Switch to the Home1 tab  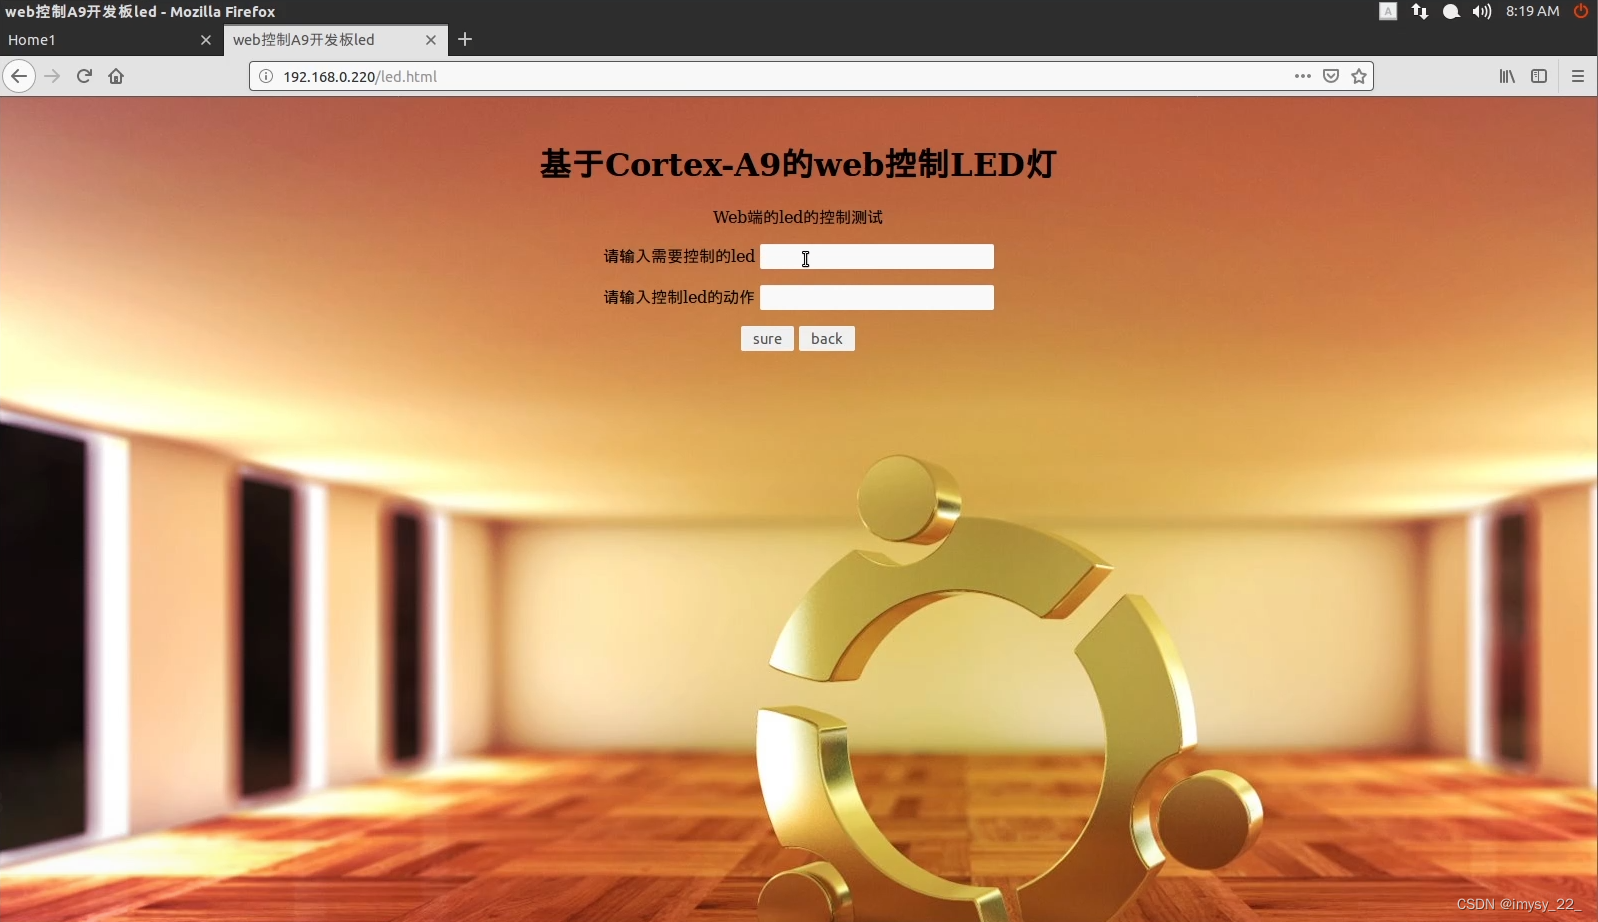click(x=111, y=40)
